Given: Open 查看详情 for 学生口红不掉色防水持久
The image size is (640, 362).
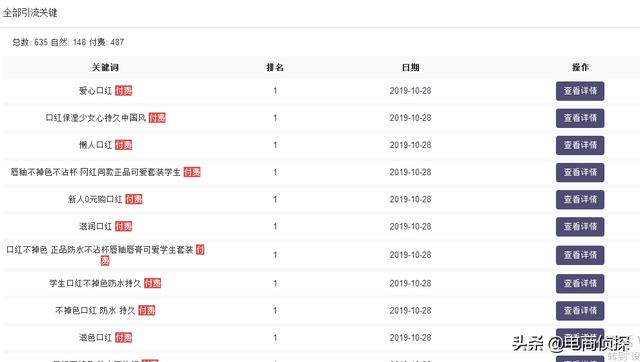Looking at the screenshot, I should 580,284.
